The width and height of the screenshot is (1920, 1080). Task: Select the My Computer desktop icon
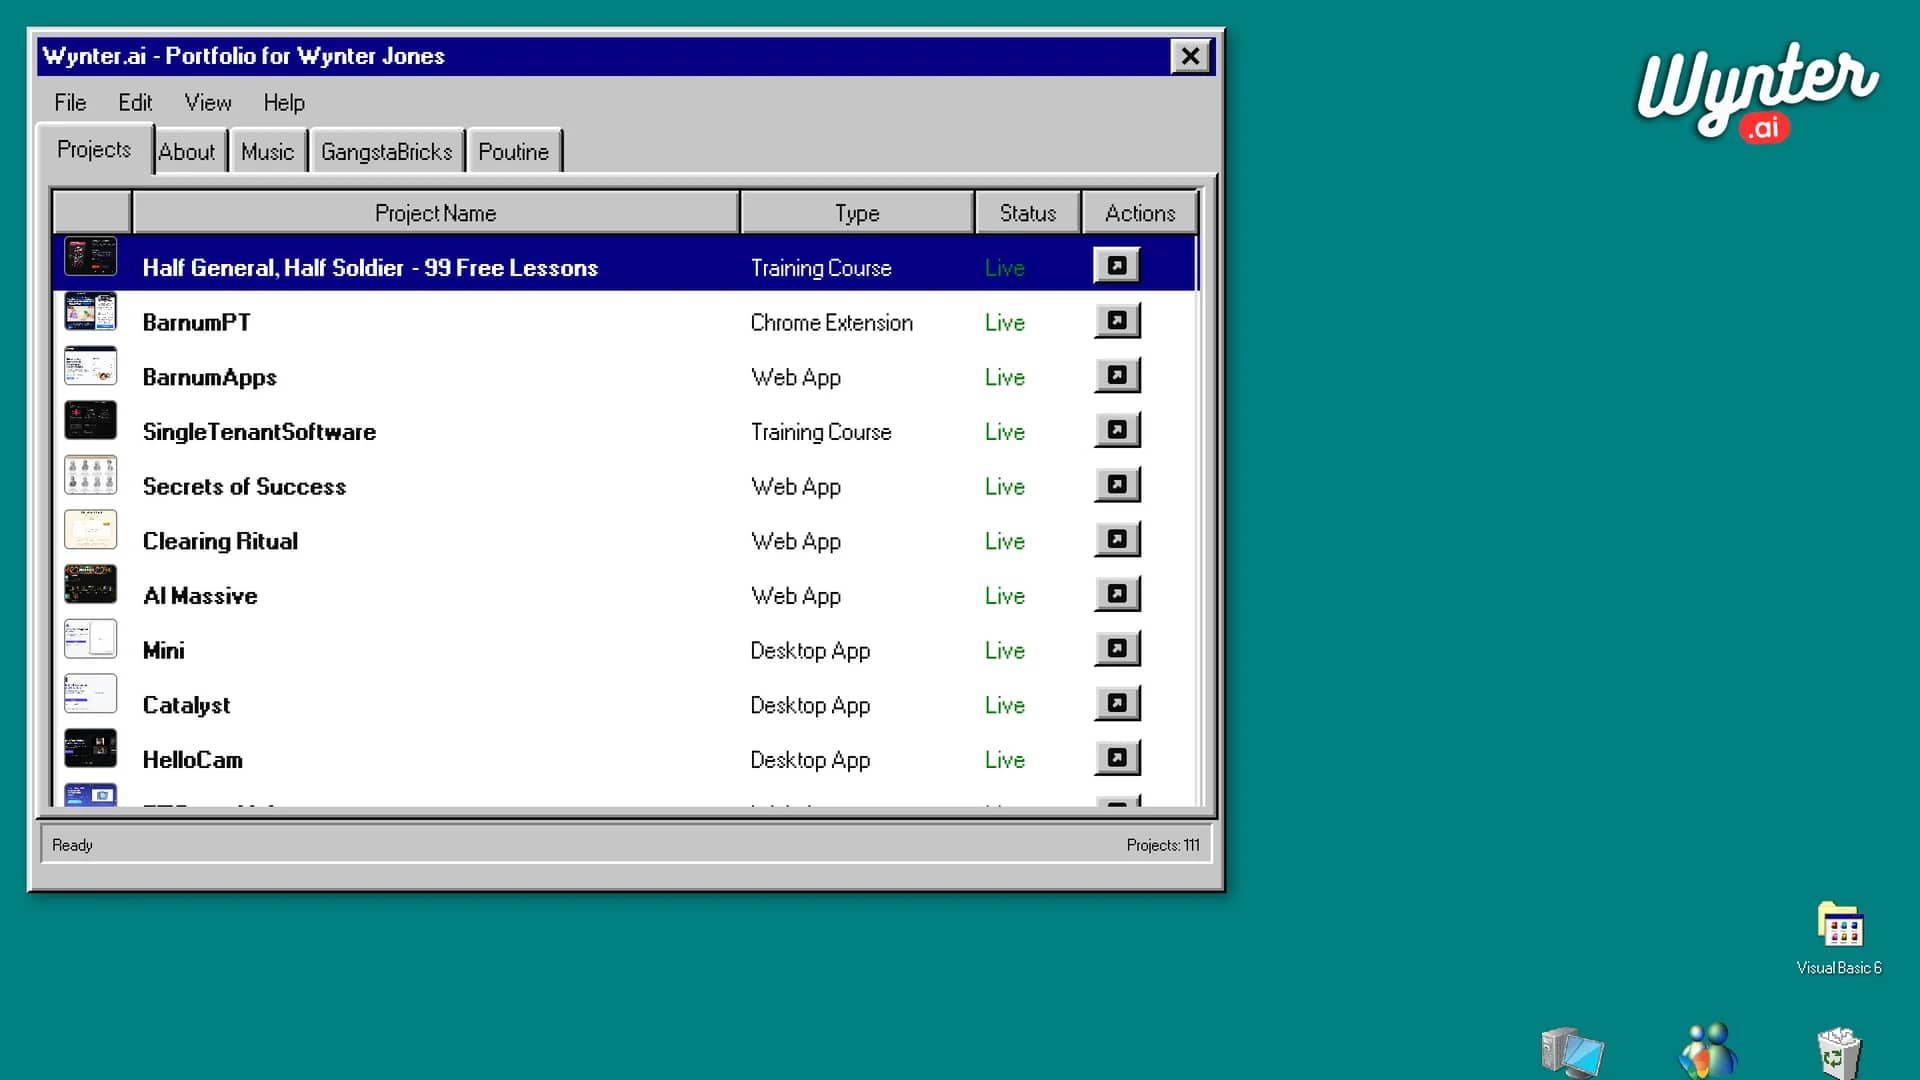[x=1572, y=1053]
